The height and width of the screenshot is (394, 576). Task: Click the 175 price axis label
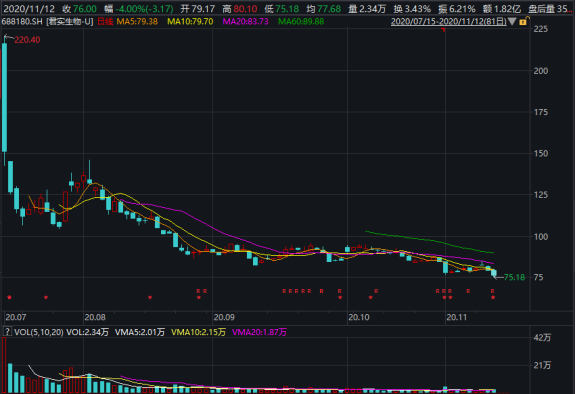point(540,112)
